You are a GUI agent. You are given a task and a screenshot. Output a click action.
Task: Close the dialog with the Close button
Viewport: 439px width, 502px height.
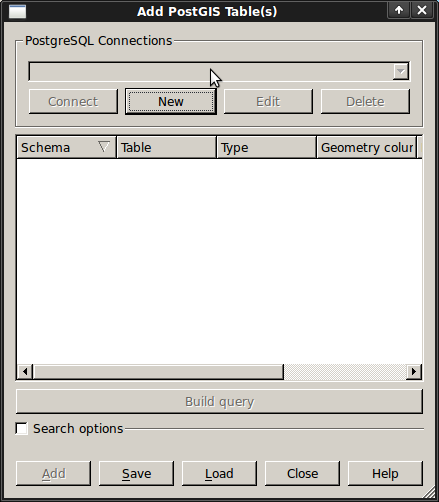pyautogui.click(x=302, y=473)
